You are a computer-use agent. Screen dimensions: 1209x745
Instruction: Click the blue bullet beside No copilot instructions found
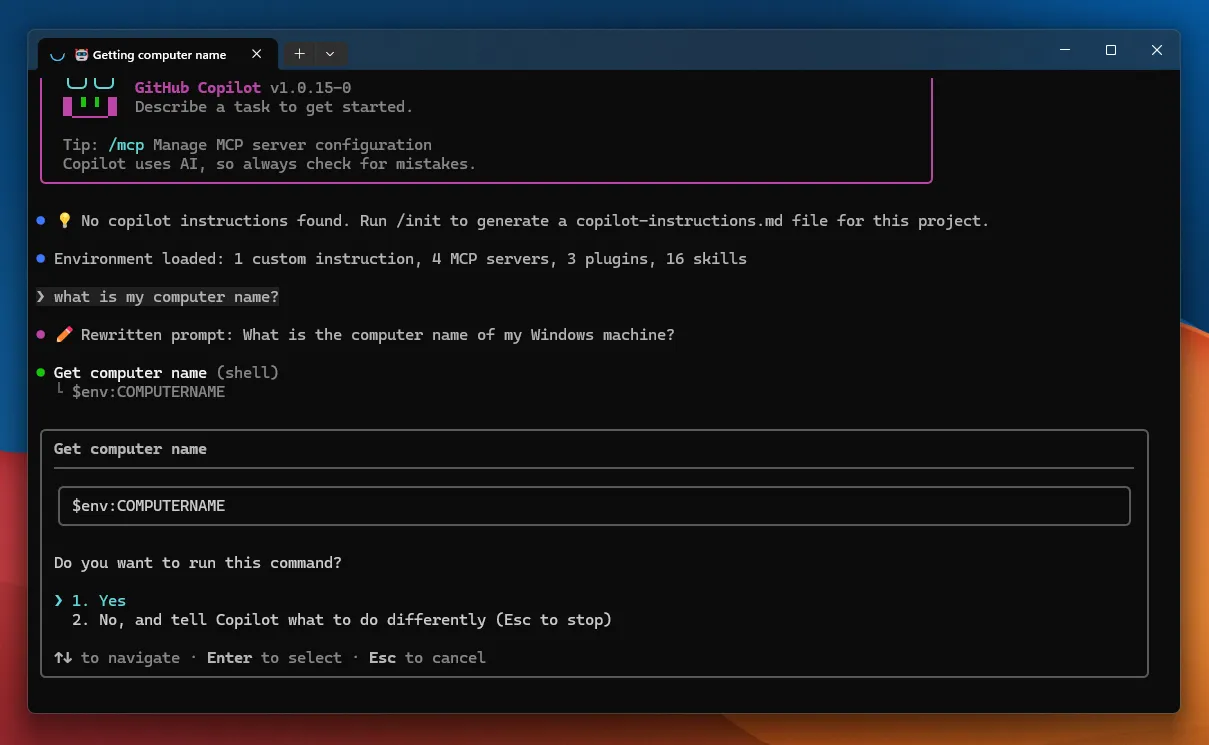[x=39, y=220]
